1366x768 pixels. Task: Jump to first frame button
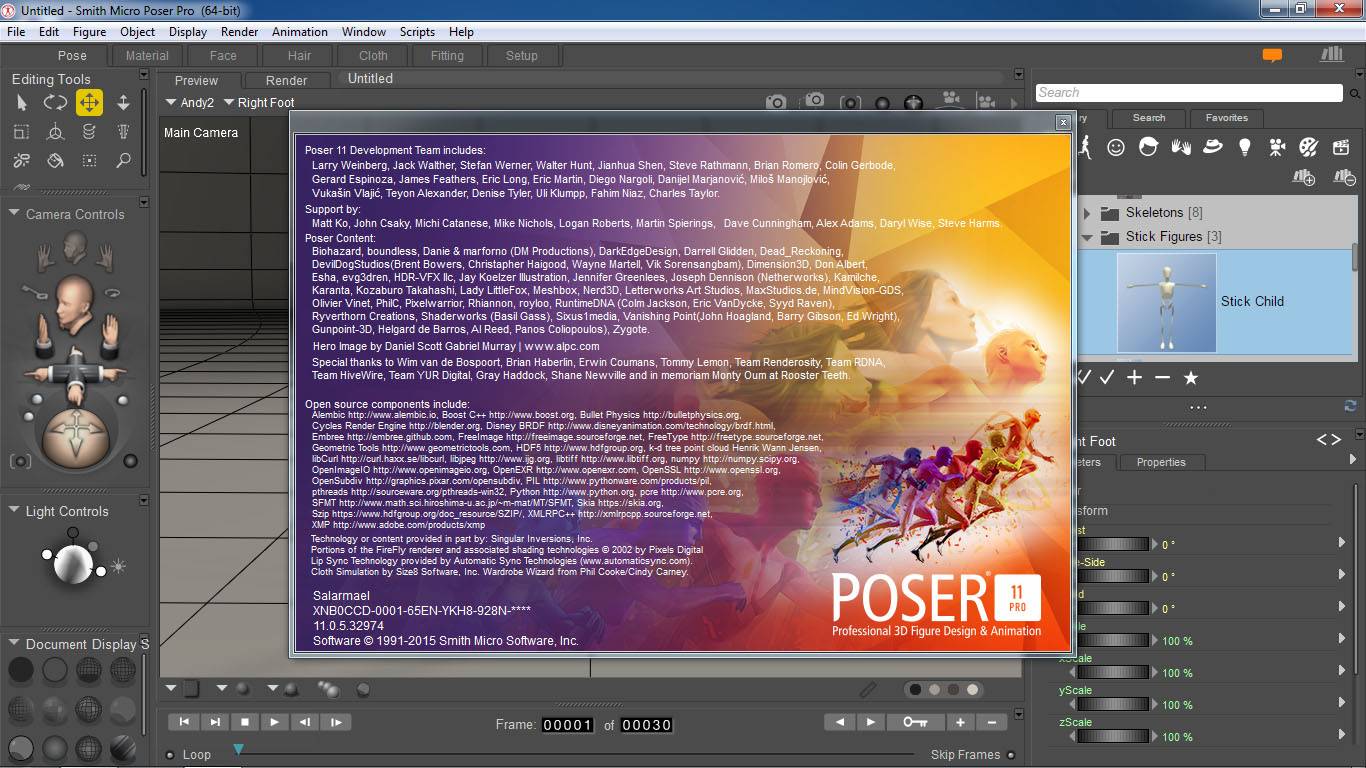[x=183, y=722]
